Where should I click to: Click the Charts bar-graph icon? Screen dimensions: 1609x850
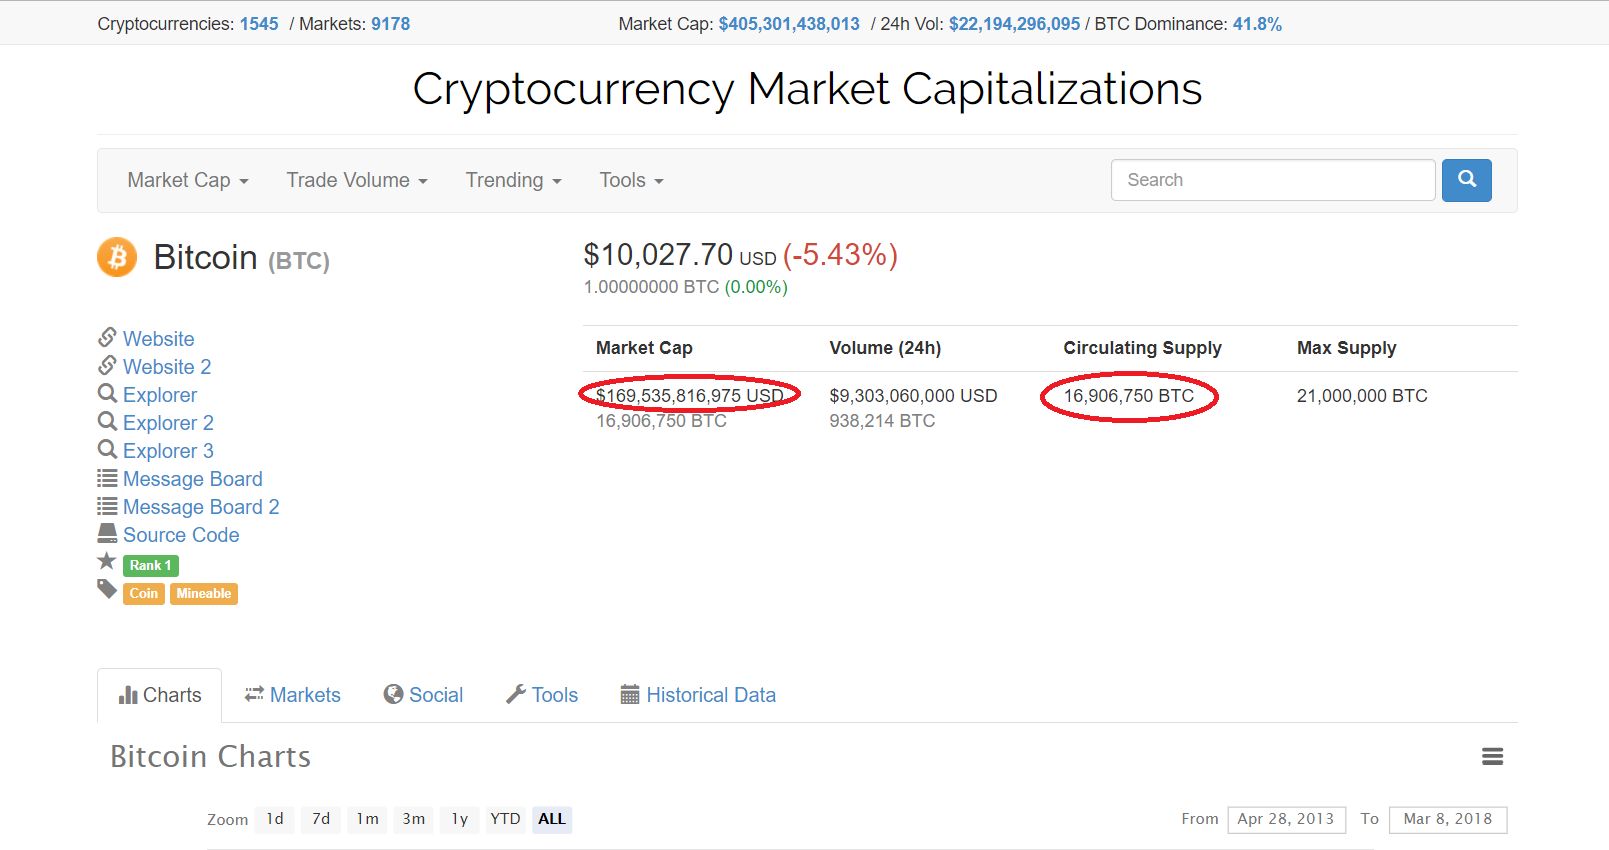(x=131, y=694)
